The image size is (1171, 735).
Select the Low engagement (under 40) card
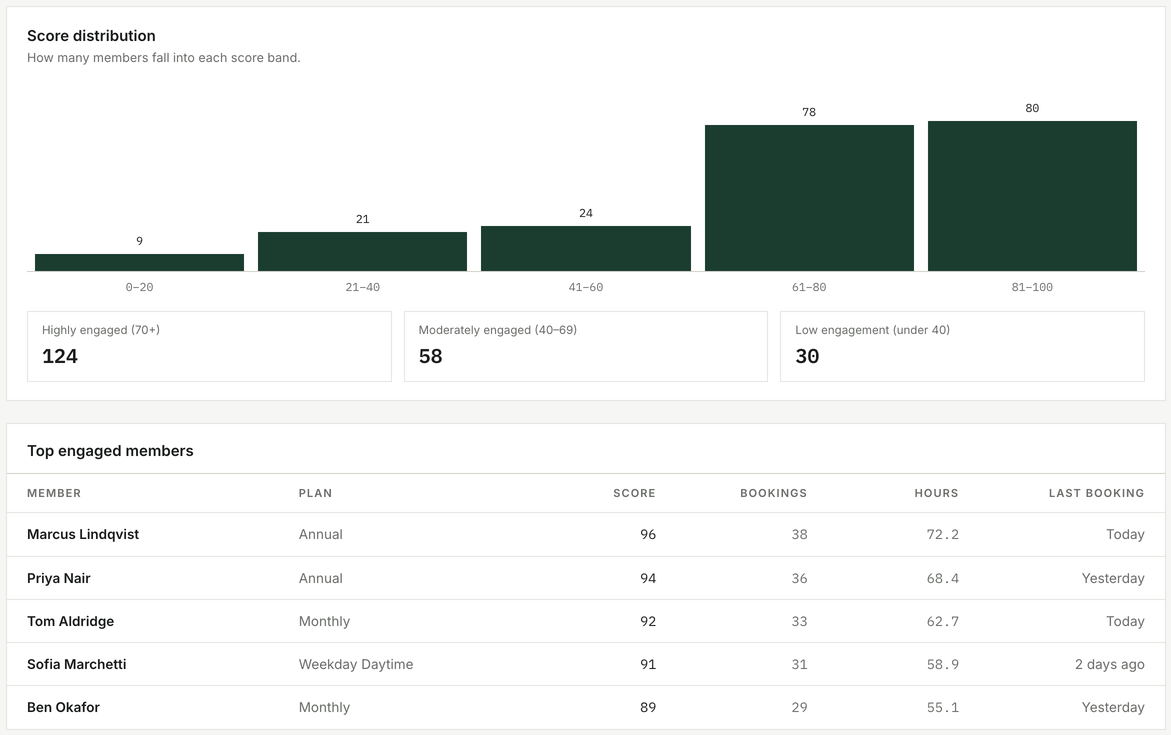click(x=962, y=347)
